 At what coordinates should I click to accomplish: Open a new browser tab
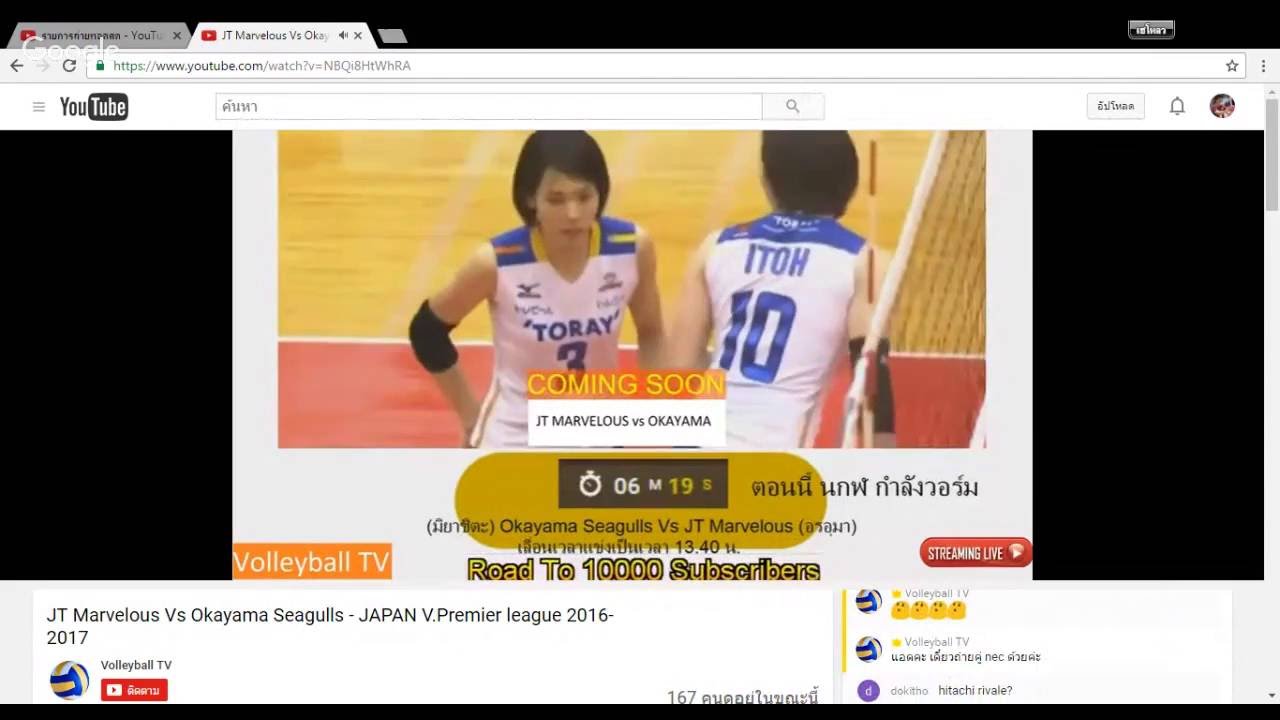[392, 36]
